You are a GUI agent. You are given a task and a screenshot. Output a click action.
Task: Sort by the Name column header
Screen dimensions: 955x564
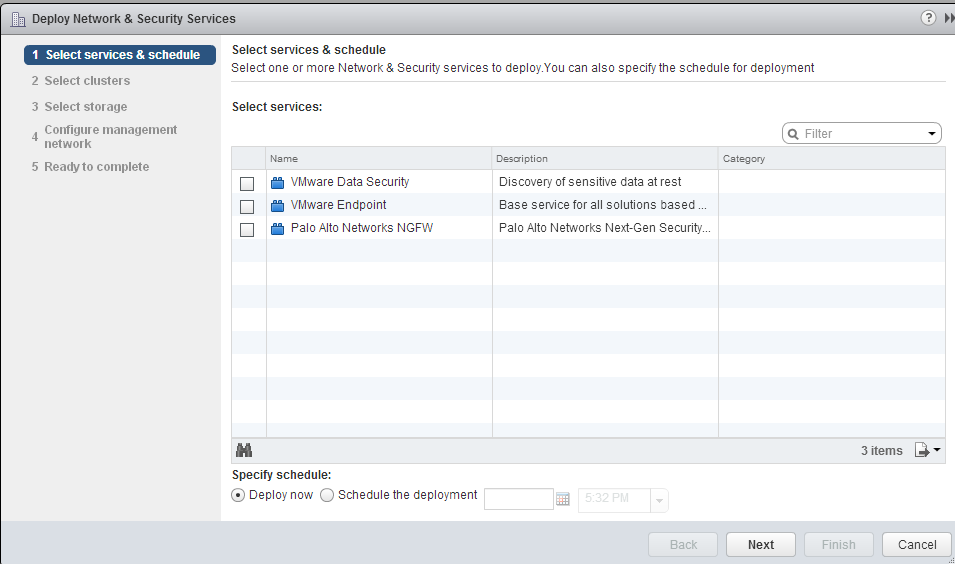(x=379, y=158)
